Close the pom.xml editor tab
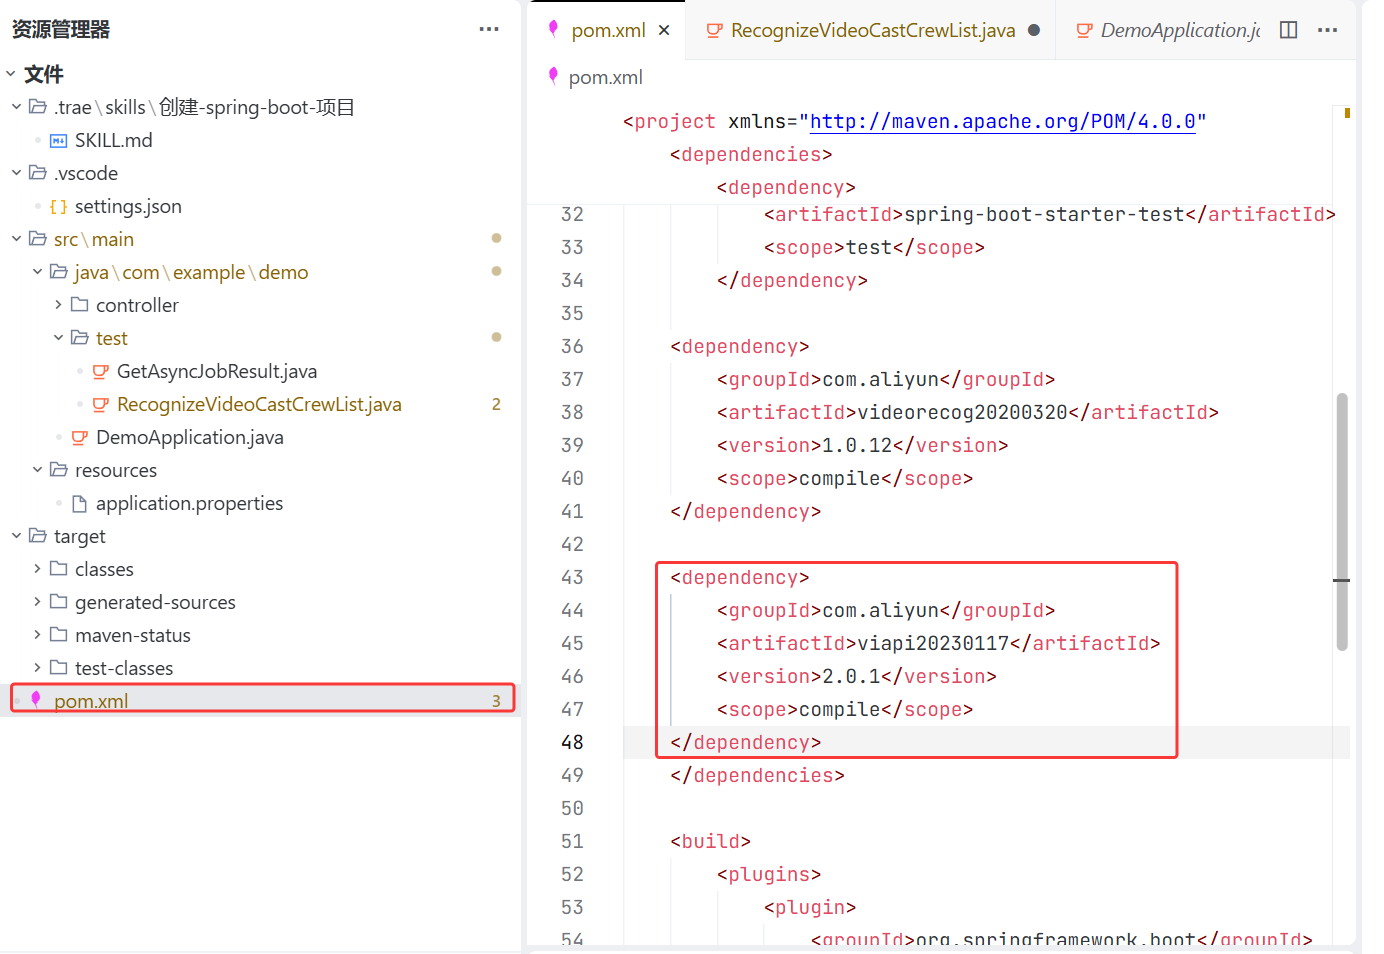 tap(664, 31)
